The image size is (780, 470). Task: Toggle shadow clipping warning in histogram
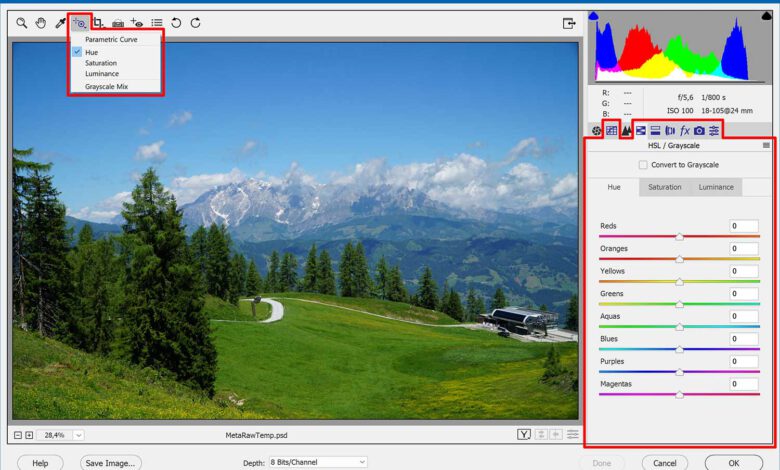pos(594,16)
